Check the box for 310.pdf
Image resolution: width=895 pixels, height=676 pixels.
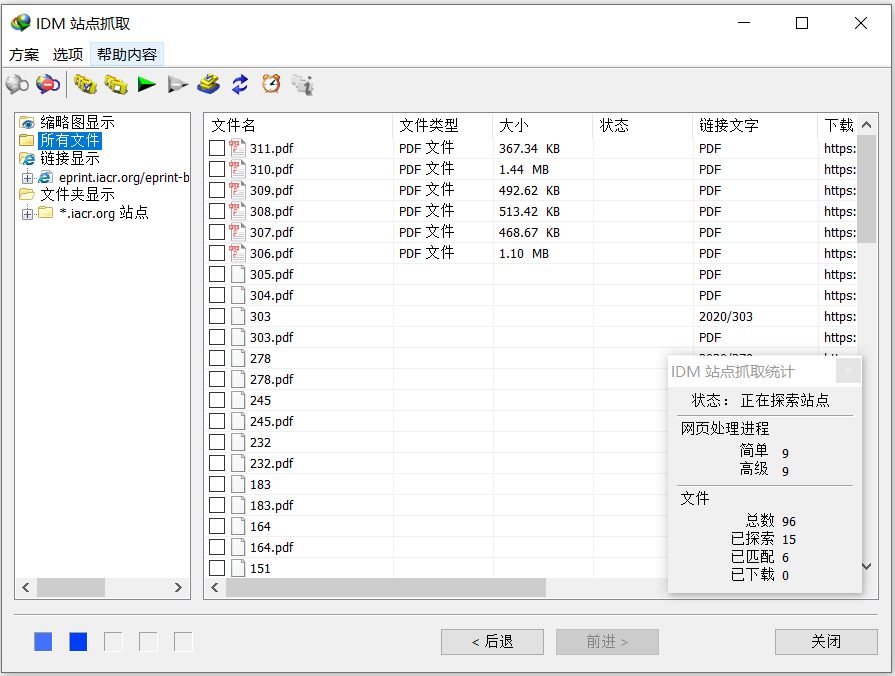(x=217, y=169)
